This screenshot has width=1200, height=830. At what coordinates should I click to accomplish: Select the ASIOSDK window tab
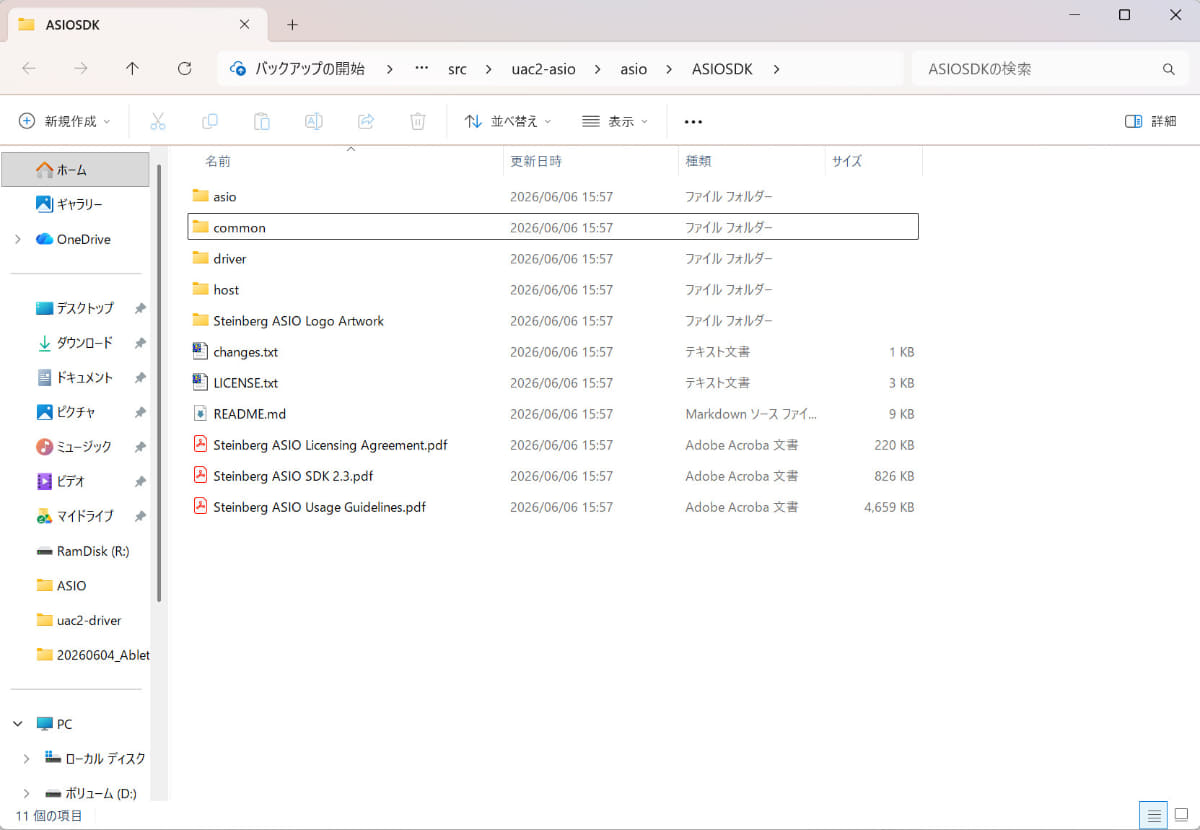pos(135,24)
